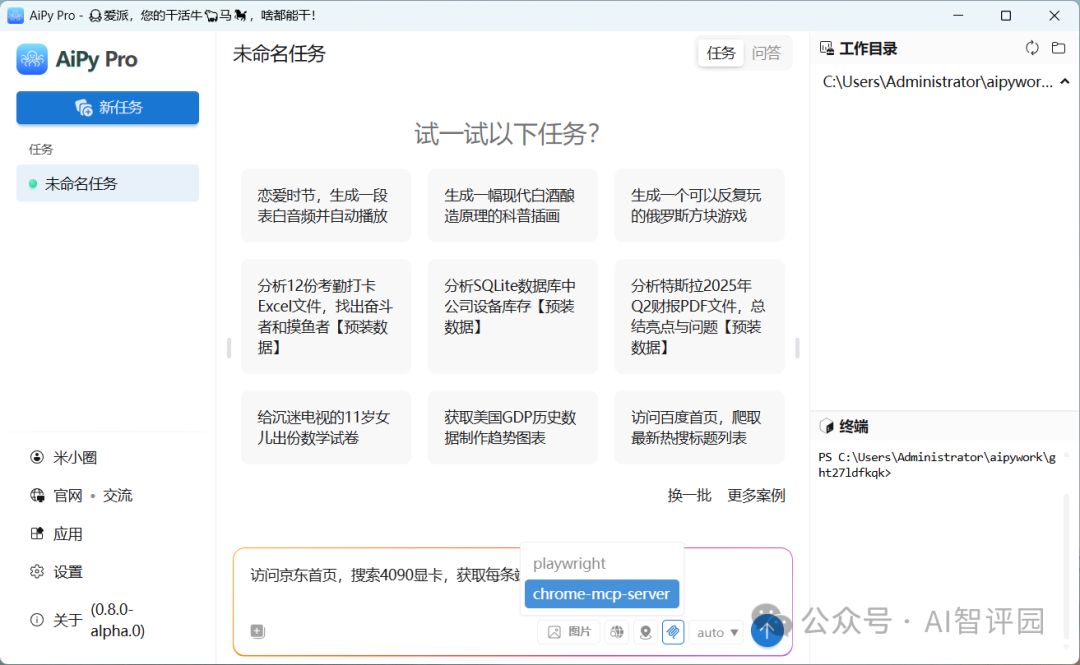Select the location pin icon near auto
The image size is (1080, 665).
644,632
